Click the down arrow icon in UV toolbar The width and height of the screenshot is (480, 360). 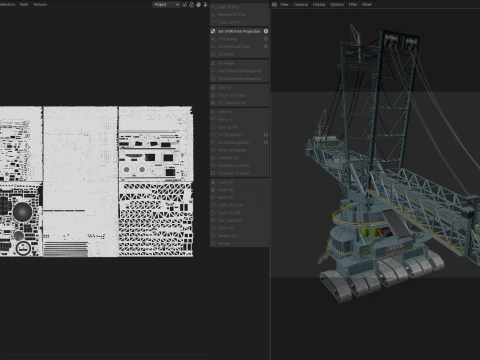[x=205, y=5]
